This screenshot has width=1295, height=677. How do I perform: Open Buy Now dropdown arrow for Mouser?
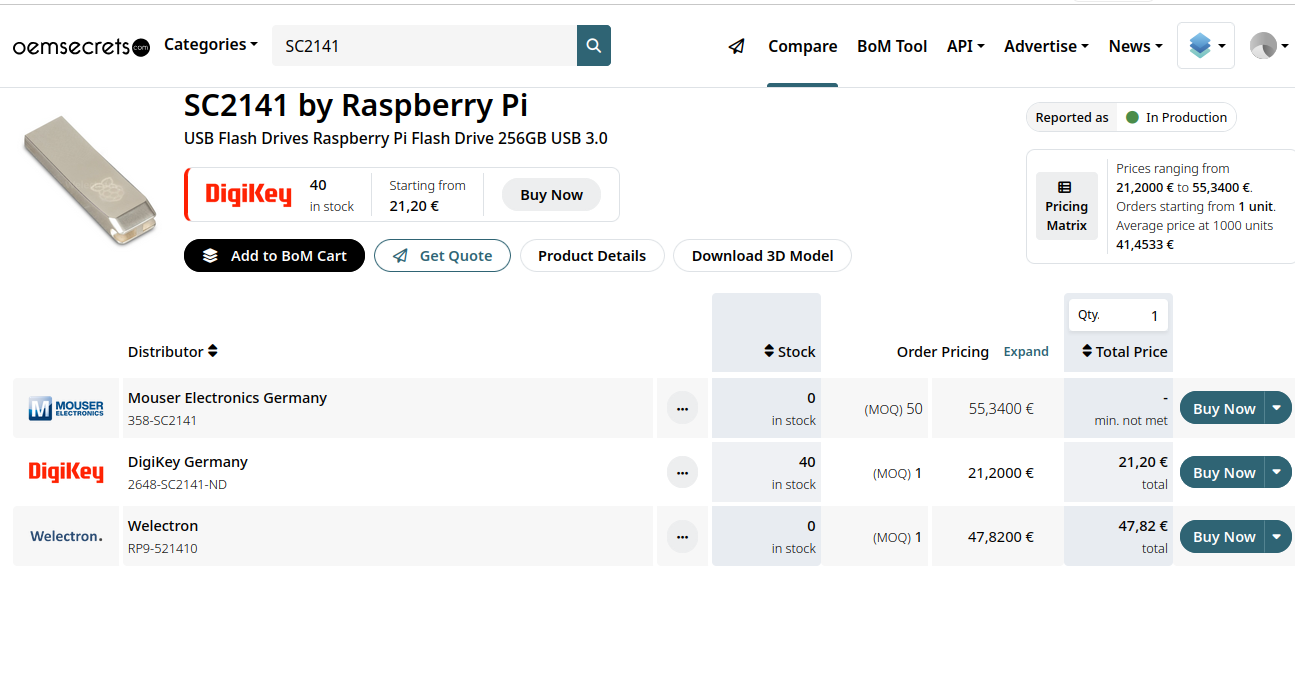1277,408
